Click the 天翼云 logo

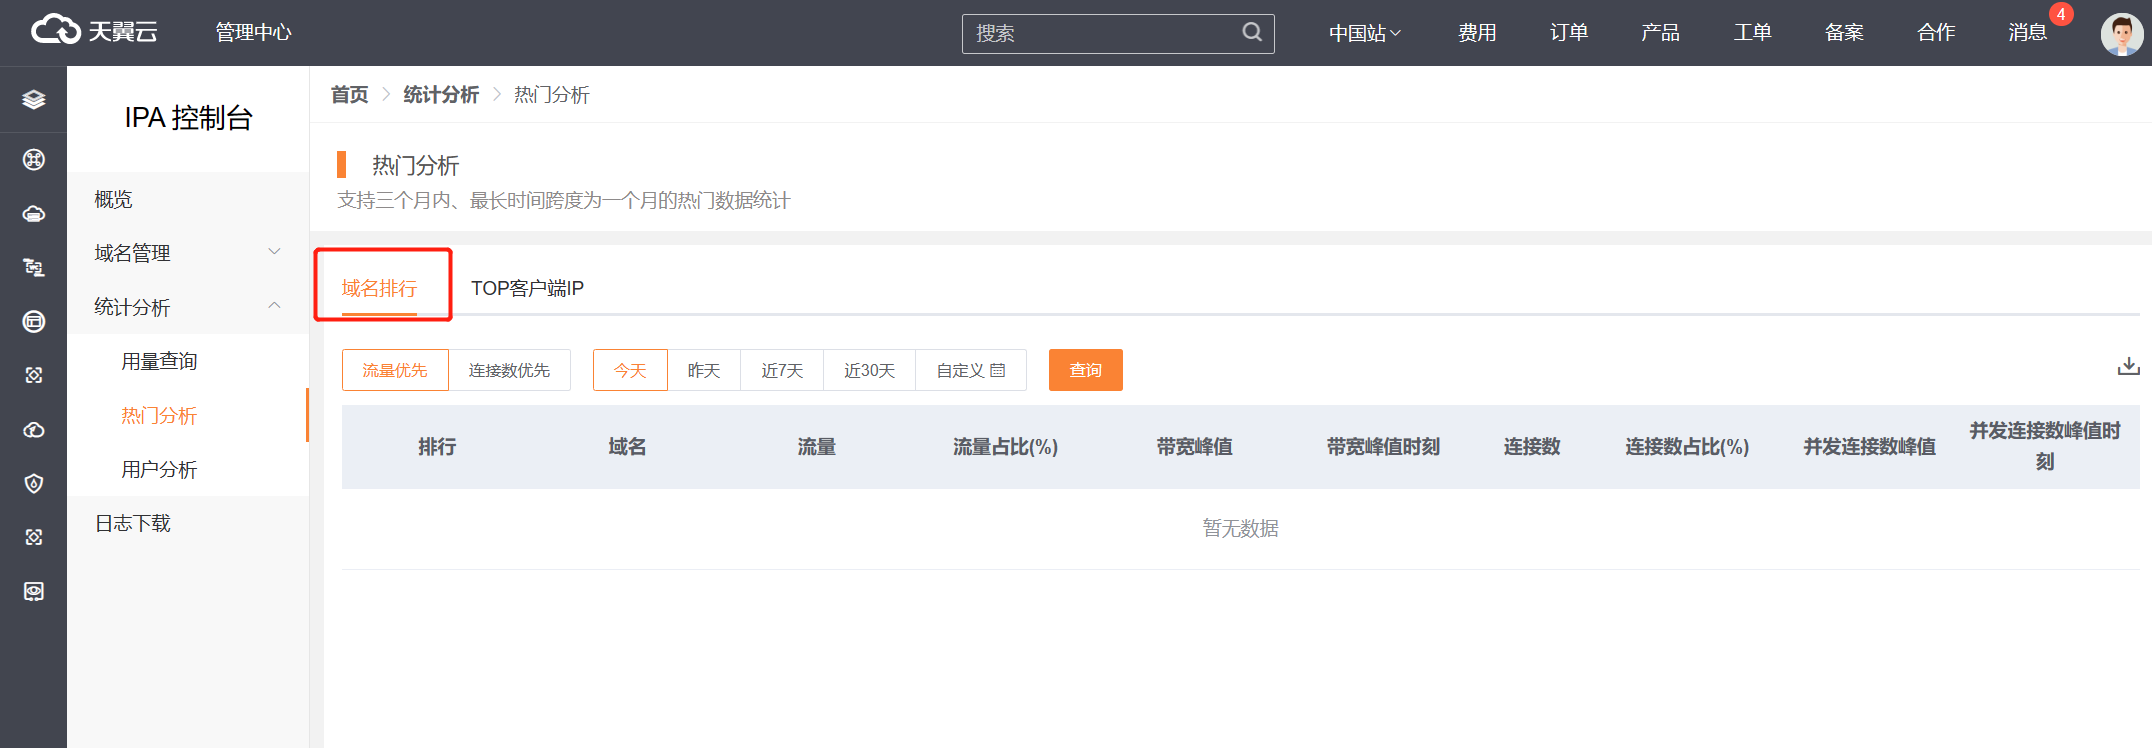94,32
